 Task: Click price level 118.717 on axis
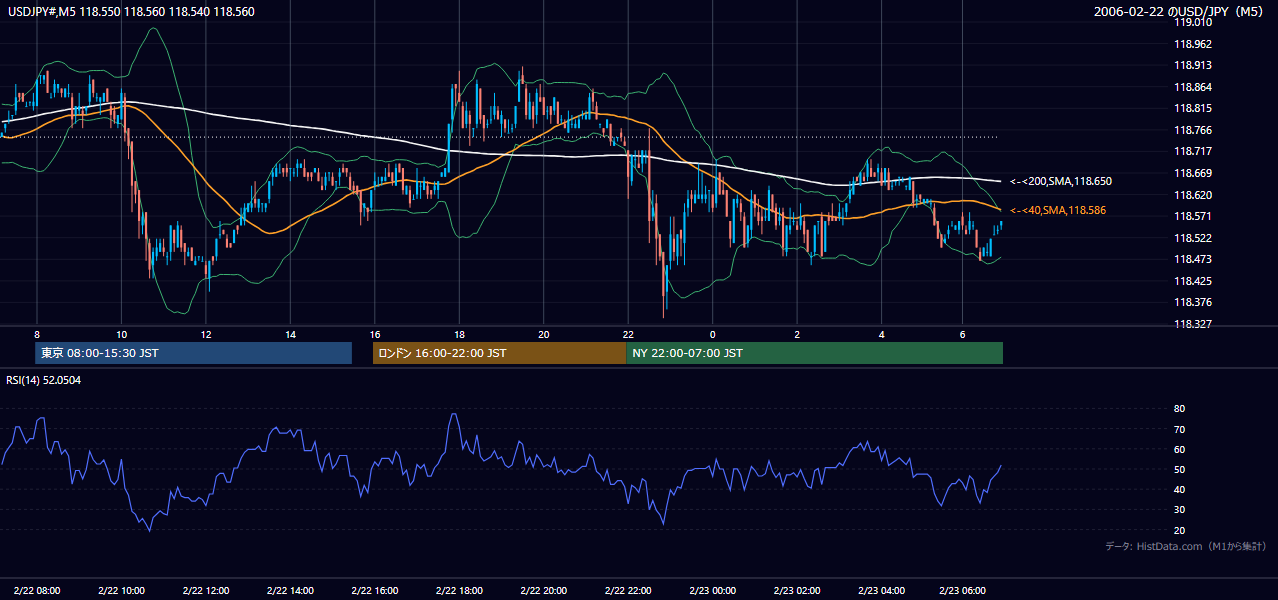[1192, 151]
